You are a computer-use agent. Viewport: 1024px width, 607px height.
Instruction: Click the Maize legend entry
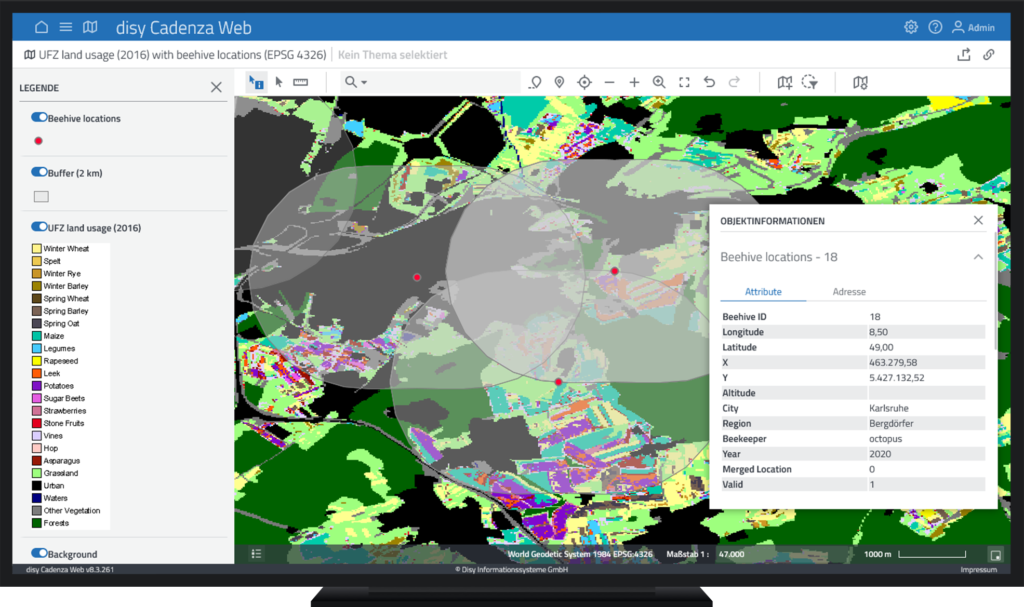tap(48, 336)
